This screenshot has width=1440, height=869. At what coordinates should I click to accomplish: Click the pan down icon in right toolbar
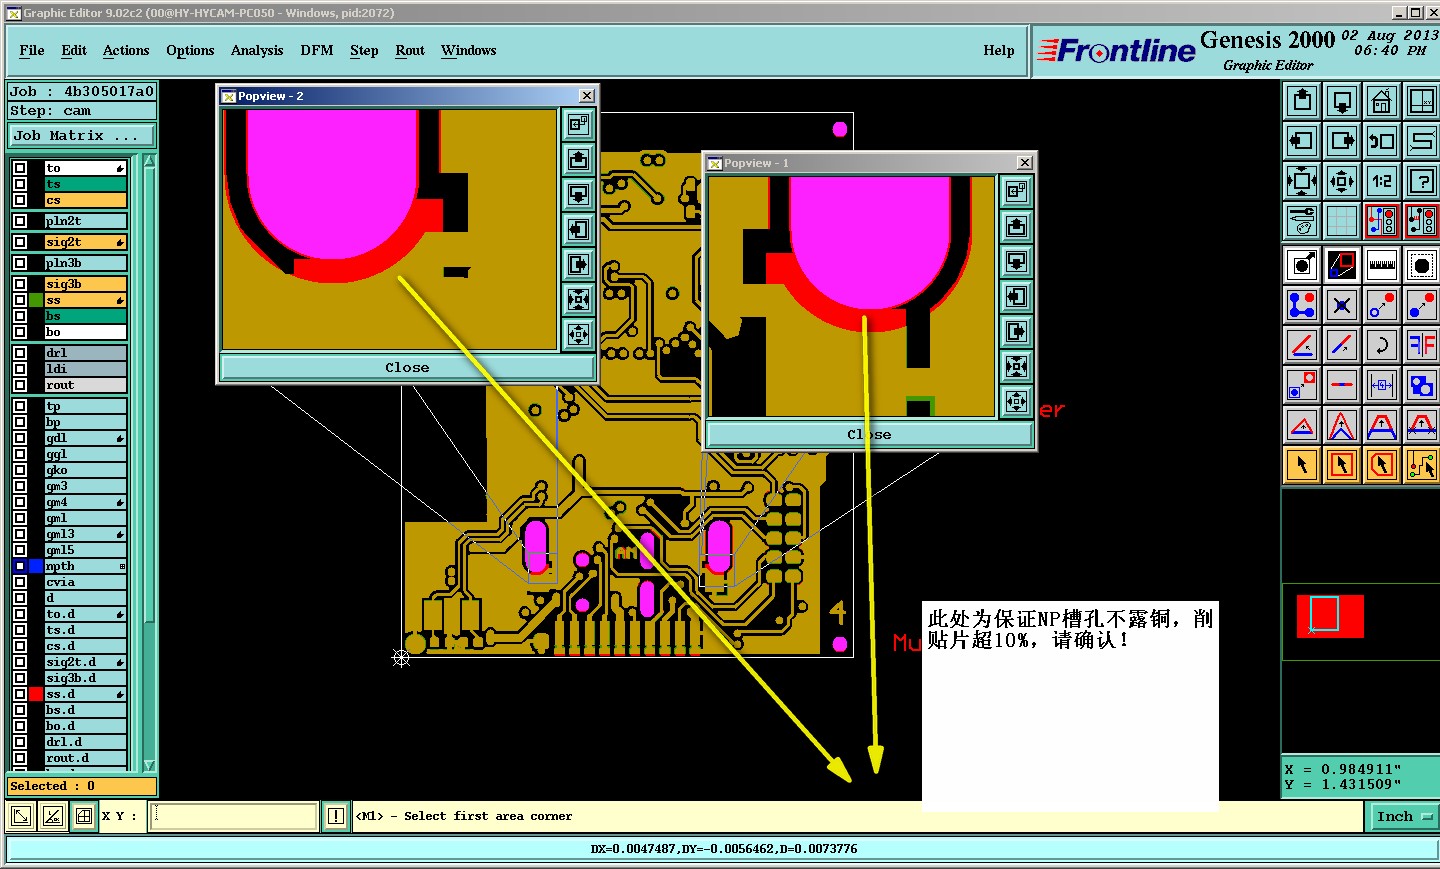click(1342, 101)
